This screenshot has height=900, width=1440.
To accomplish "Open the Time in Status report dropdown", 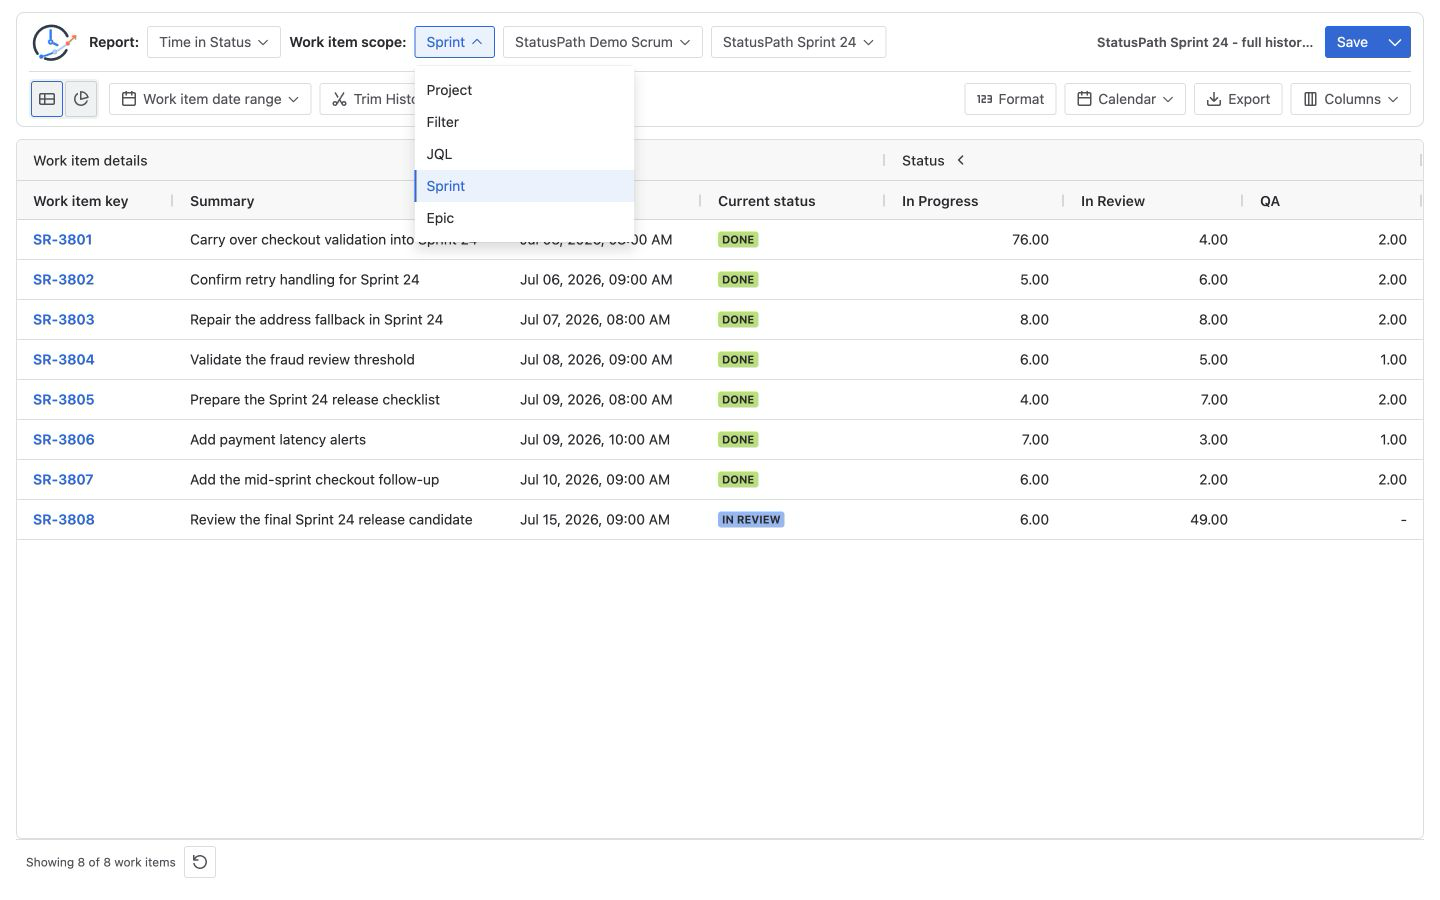I will (214, 42).
